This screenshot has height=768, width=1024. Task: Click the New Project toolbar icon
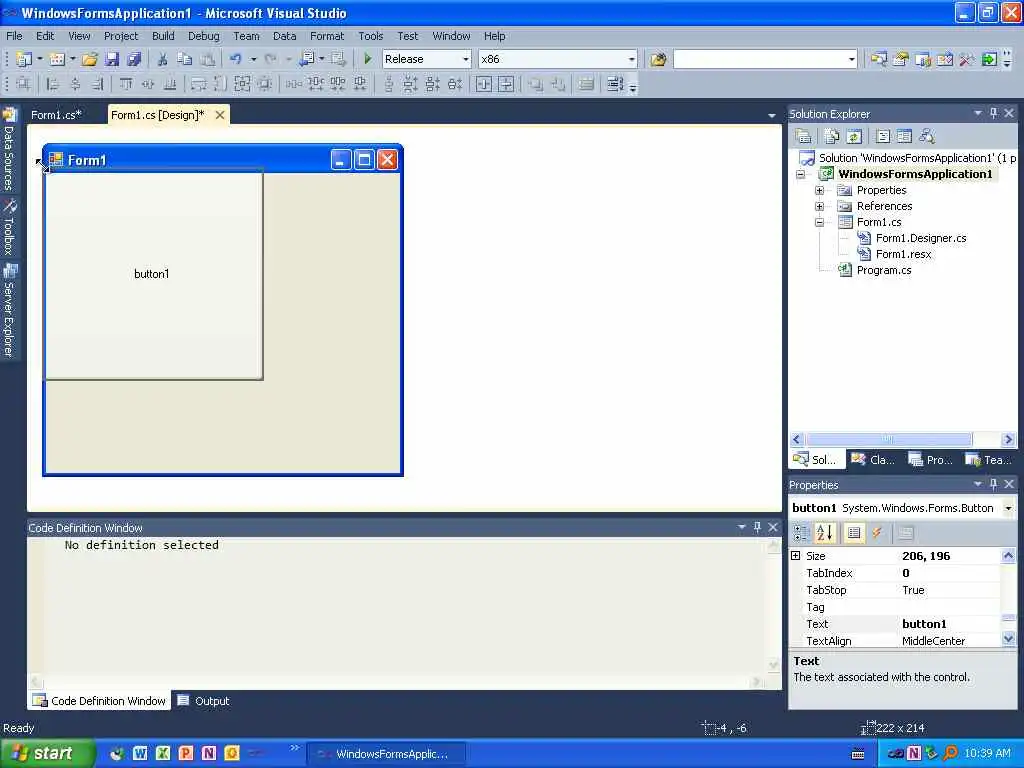(x=24, y=59)
